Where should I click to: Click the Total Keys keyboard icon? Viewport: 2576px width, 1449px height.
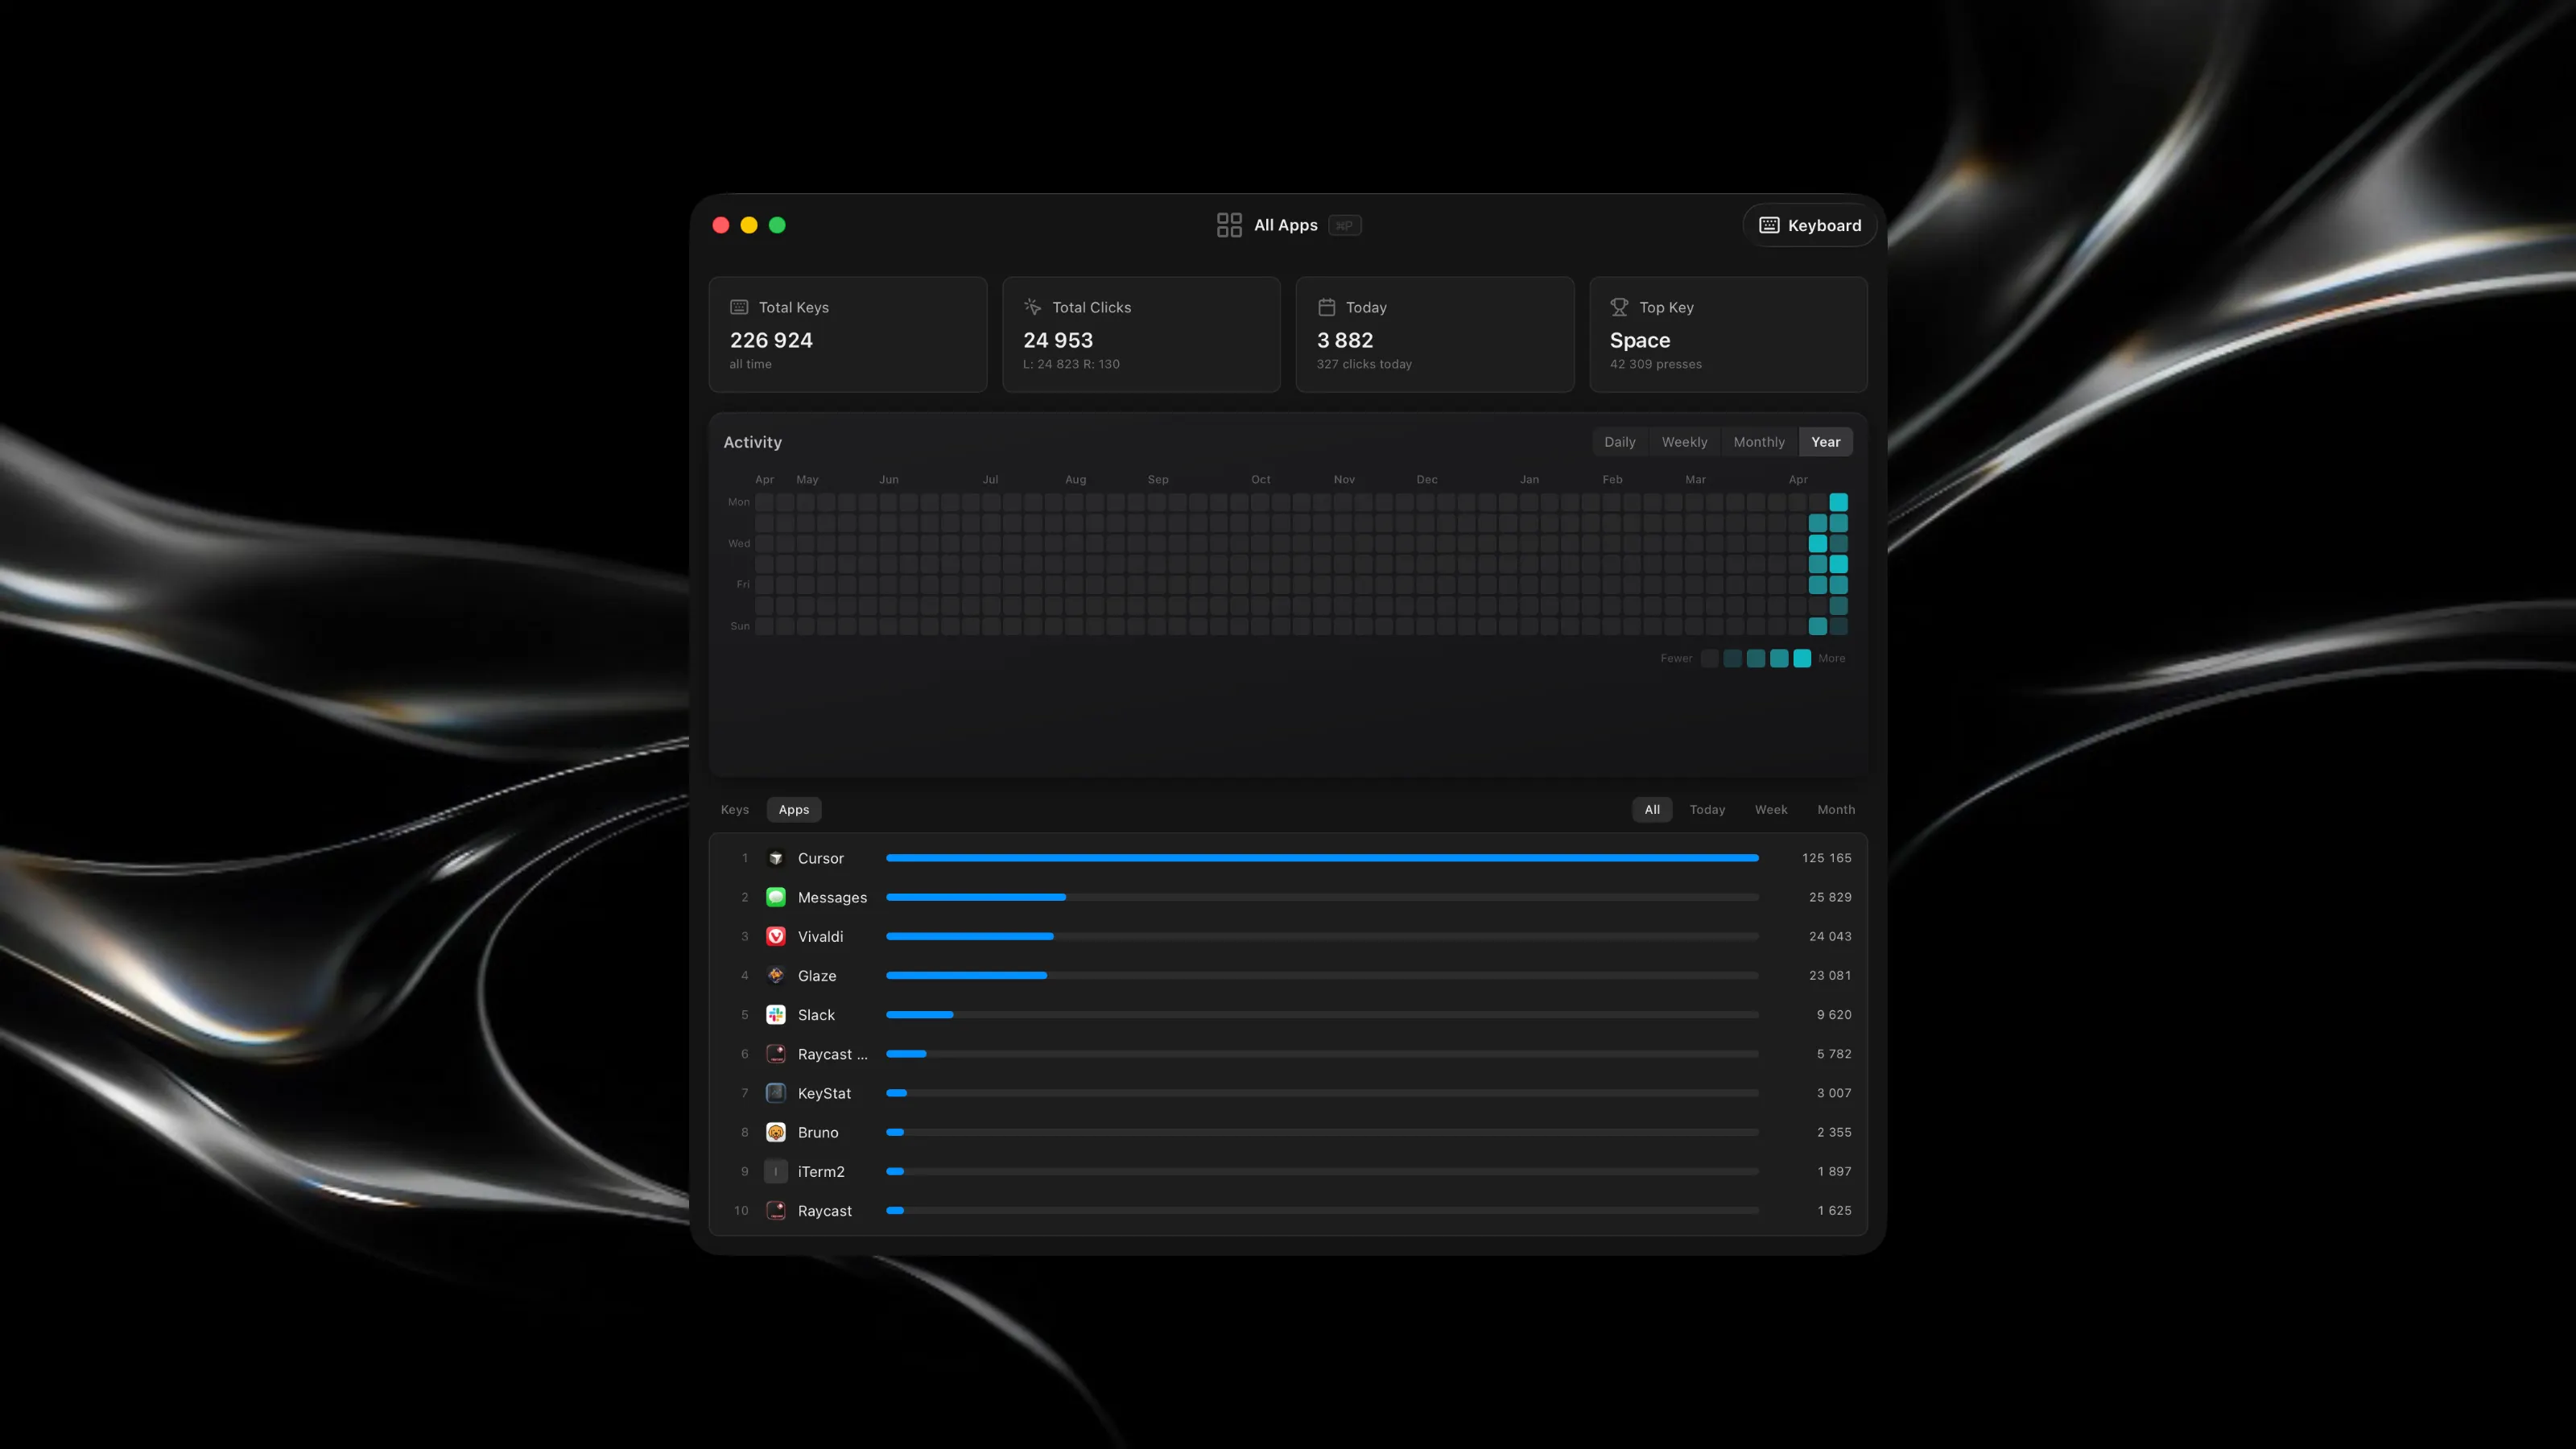(x=739, y=307)
